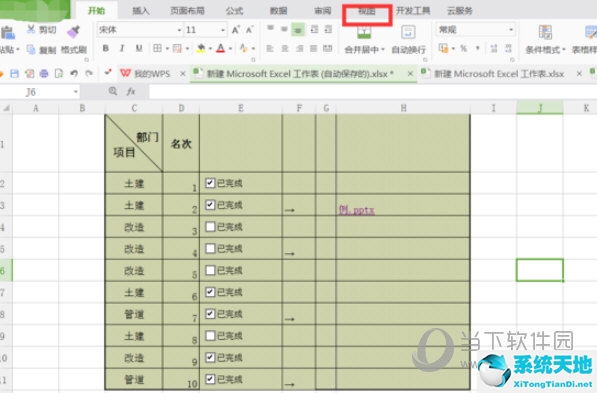Screen dimensions: 597x393
Task: Apply Underline formatting
Action: tap(139, 48)
